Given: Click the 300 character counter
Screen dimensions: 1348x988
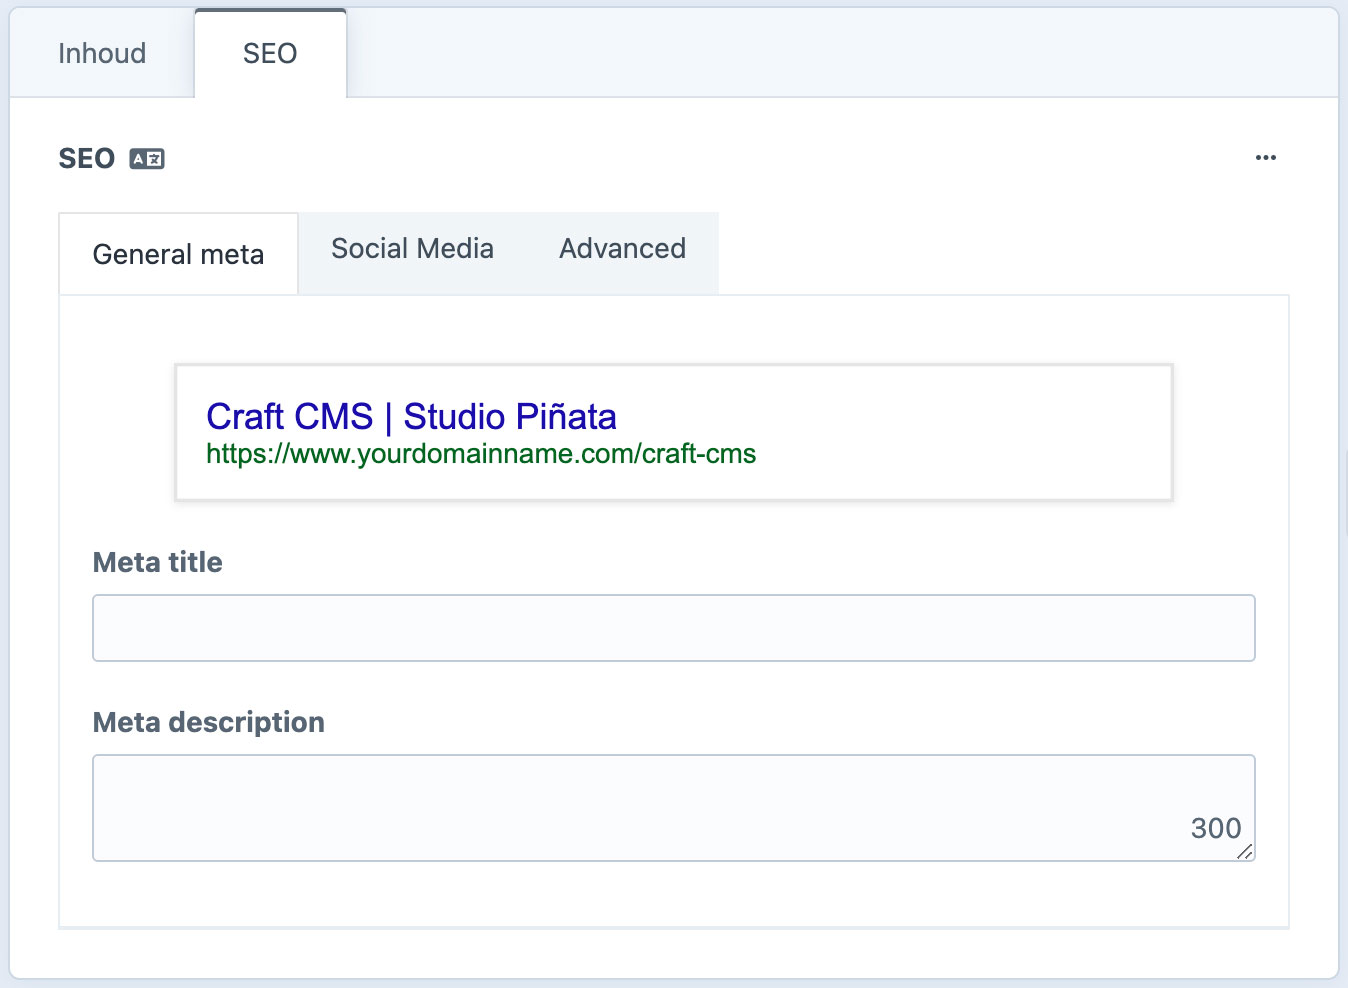Looking at the screenshot, I should [1216, 828].
